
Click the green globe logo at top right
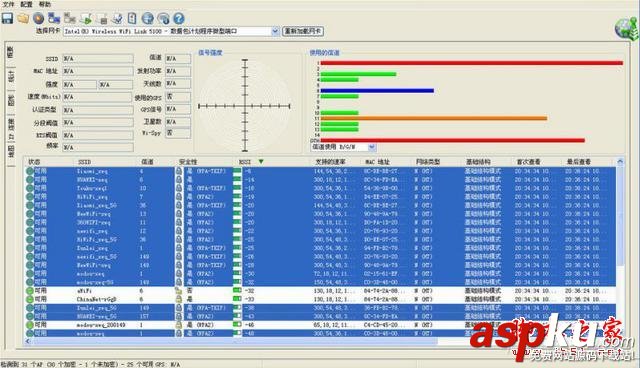[626, 29]
